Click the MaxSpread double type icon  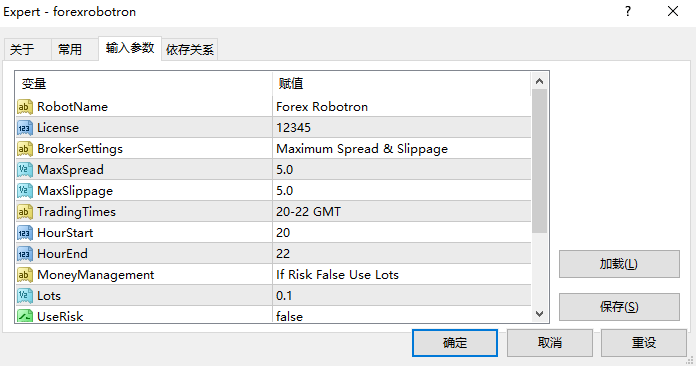click(24, 169)
